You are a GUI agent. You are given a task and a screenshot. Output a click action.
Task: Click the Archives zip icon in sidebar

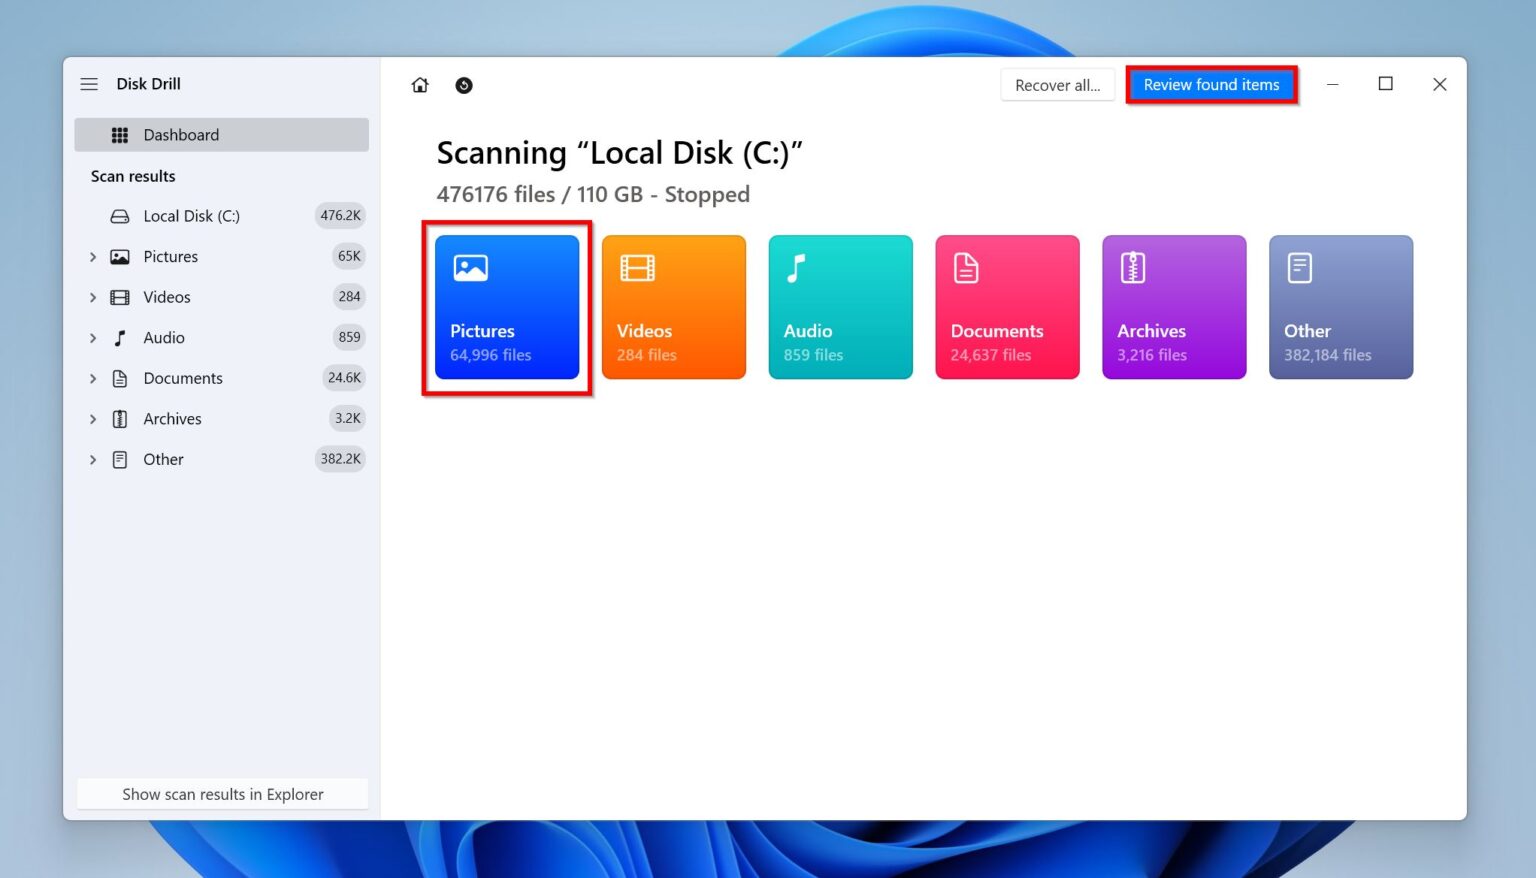coord(120,418)
